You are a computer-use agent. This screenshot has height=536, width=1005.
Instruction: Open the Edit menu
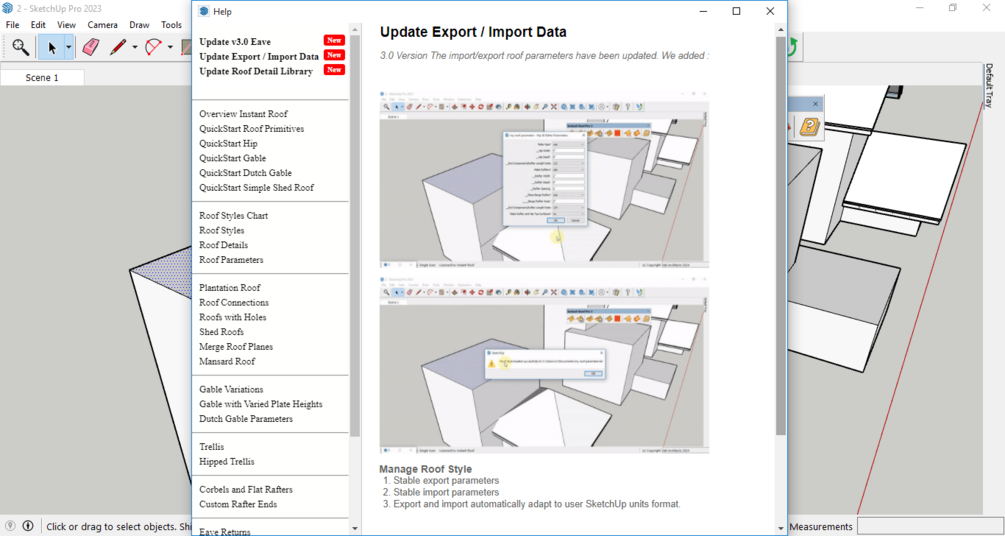[x=38, y=25]
